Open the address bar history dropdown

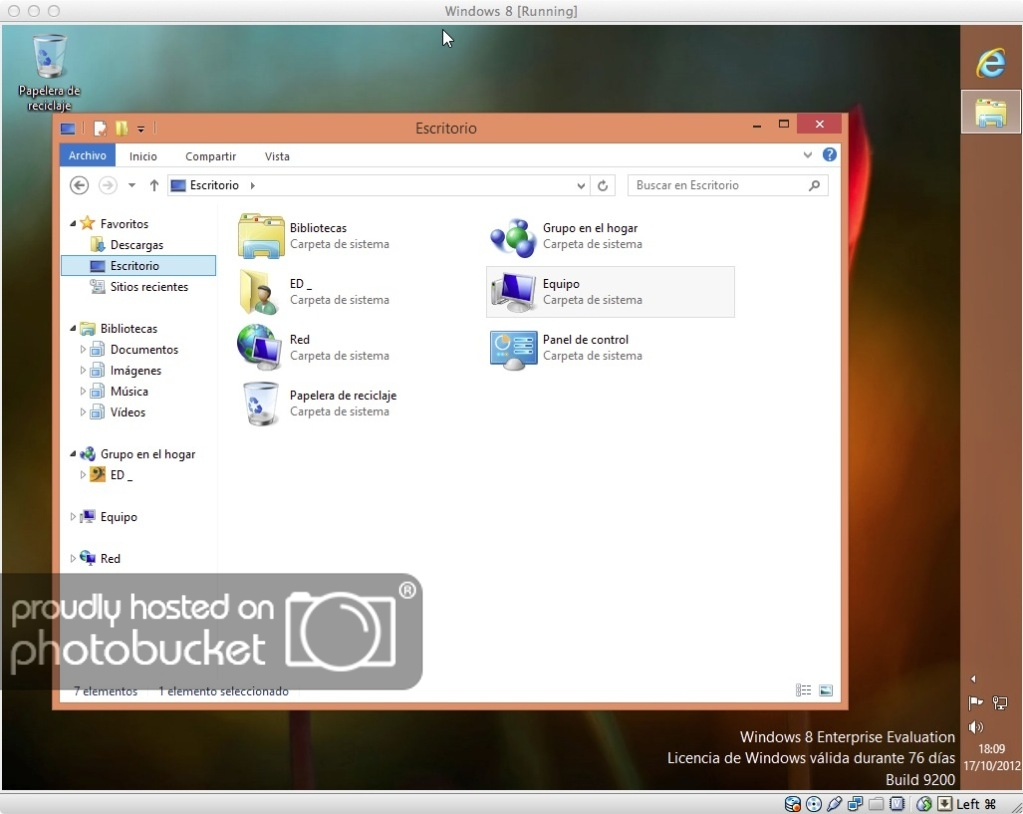pos(582,186)
